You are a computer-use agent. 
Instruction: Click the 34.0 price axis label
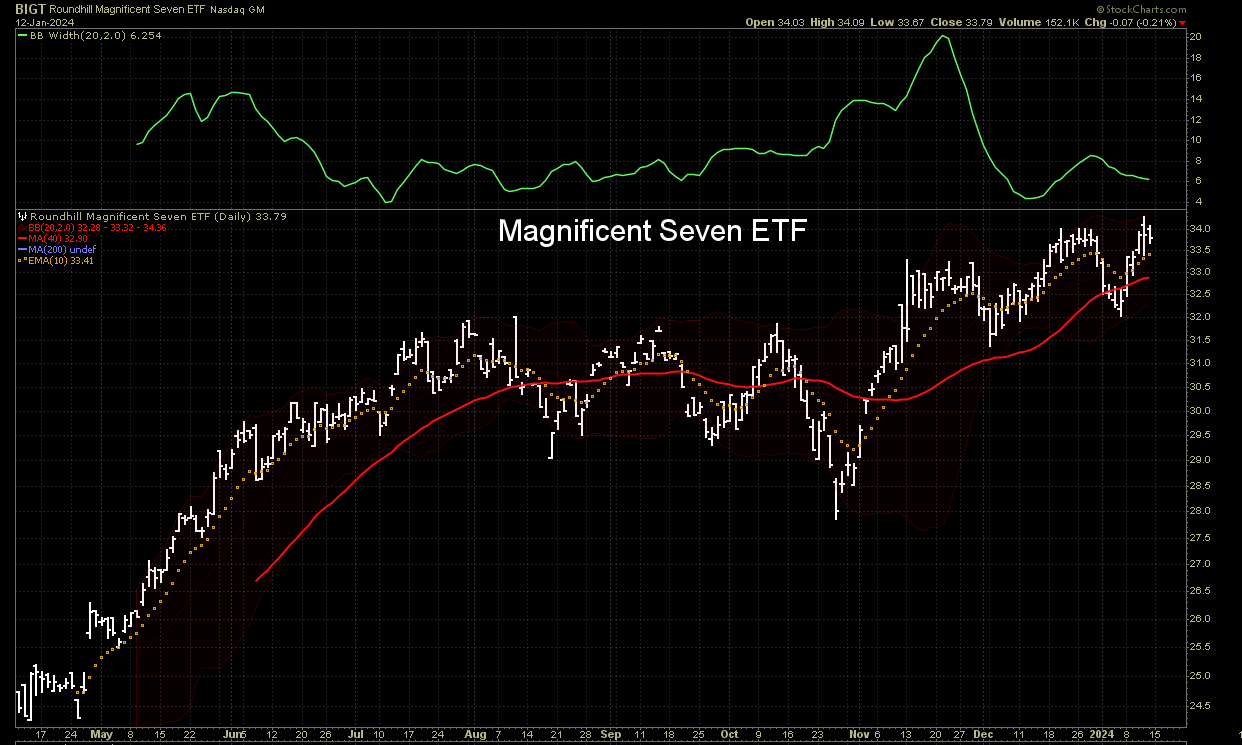tap(1201, 229)
